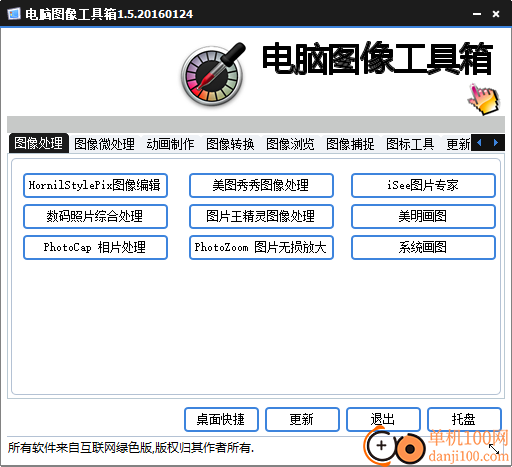Launch 美明画图

click(423, 216)
